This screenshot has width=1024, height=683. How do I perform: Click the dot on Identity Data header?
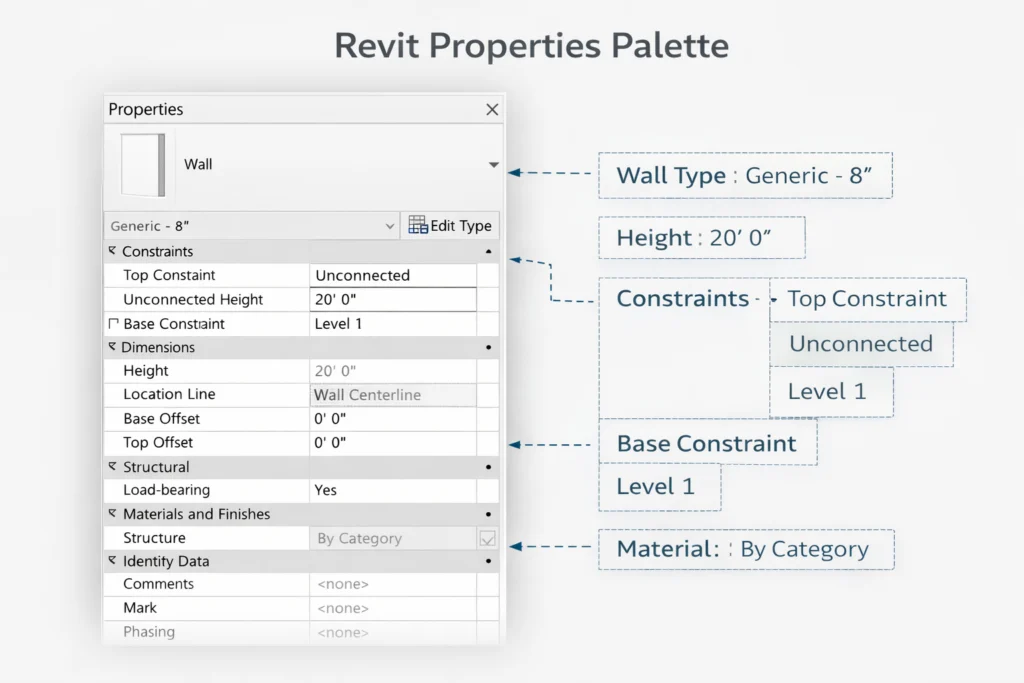[489, 561]
